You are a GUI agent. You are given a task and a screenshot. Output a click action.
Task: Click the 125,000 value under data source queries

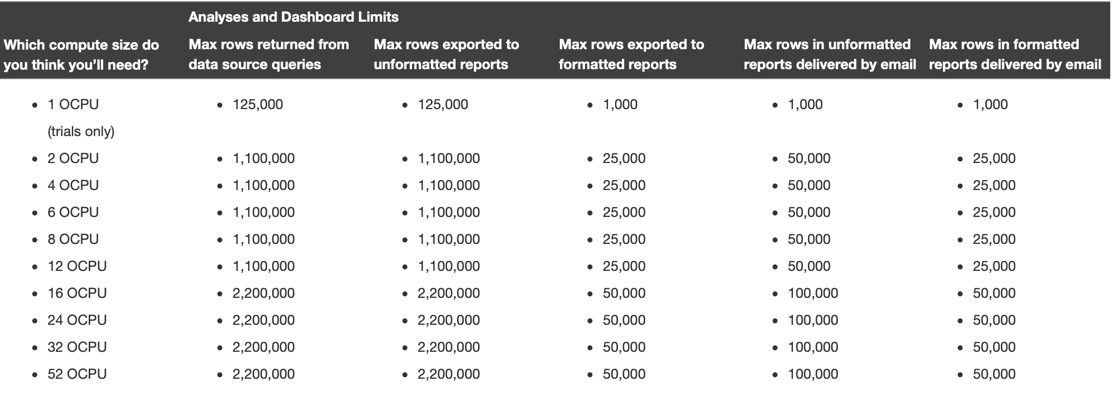257,104
